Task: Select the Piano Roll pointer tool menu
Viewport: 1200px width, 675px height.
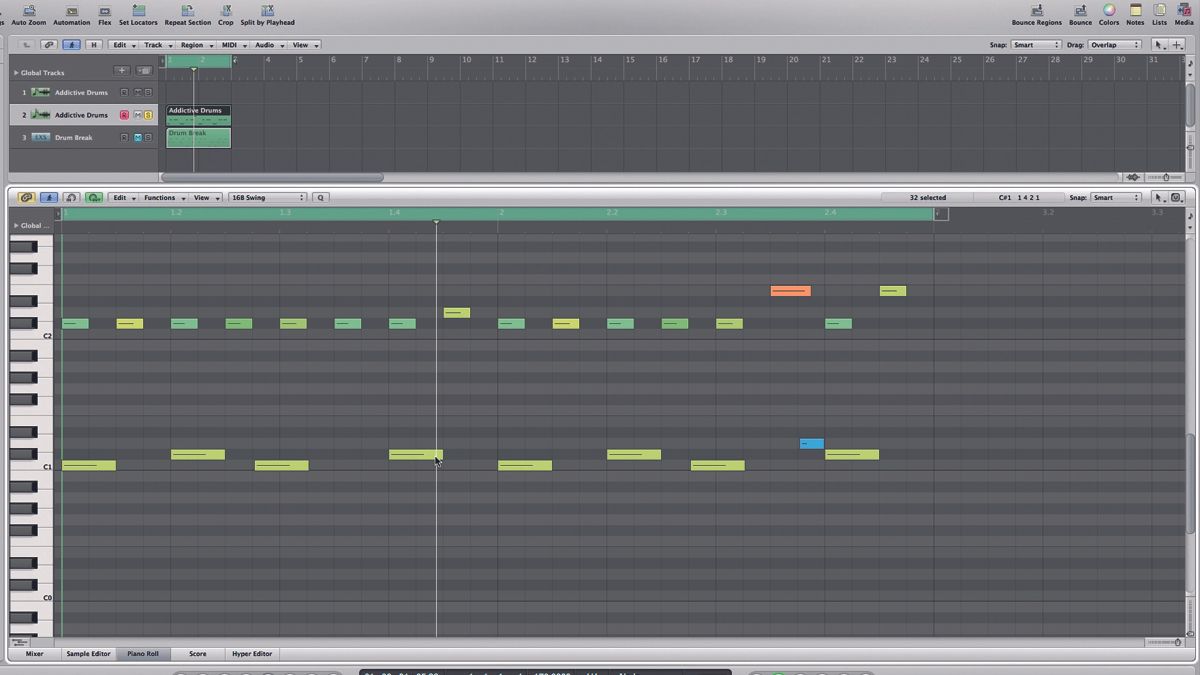Action: tap(1160, 198)
